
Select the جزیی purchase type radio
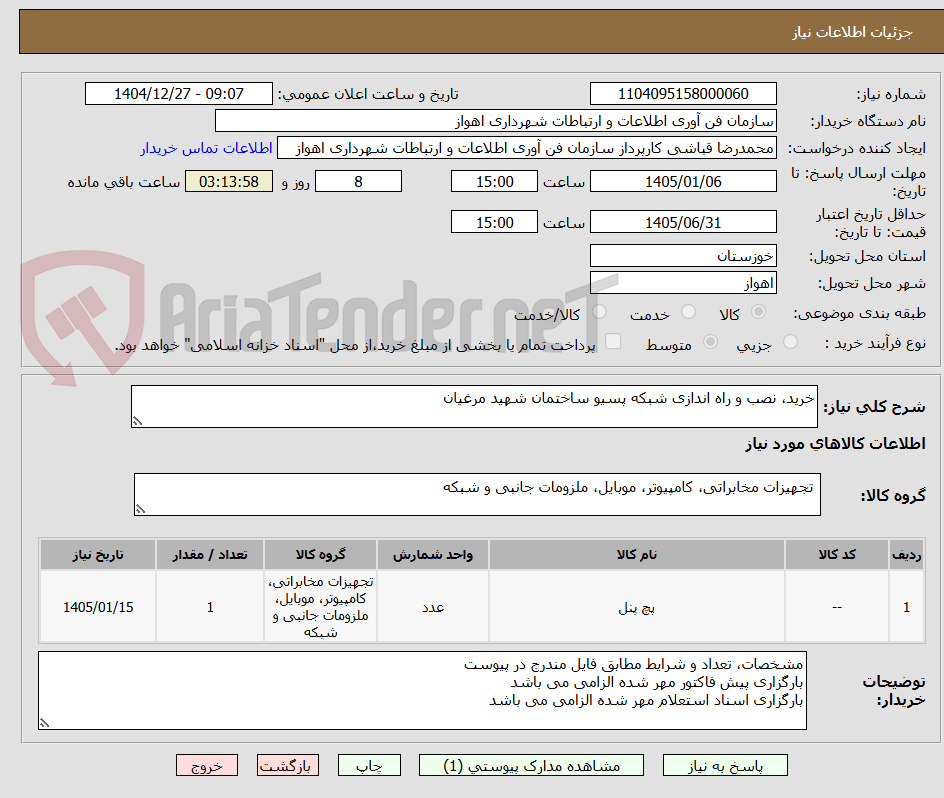coord(790,342)
